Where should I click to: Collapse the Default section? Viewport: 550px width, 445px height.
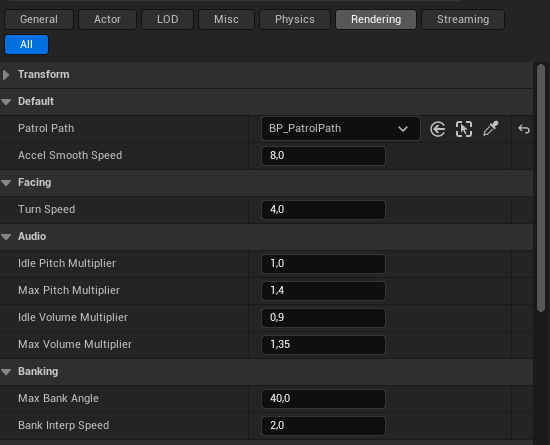coord(6,102)
